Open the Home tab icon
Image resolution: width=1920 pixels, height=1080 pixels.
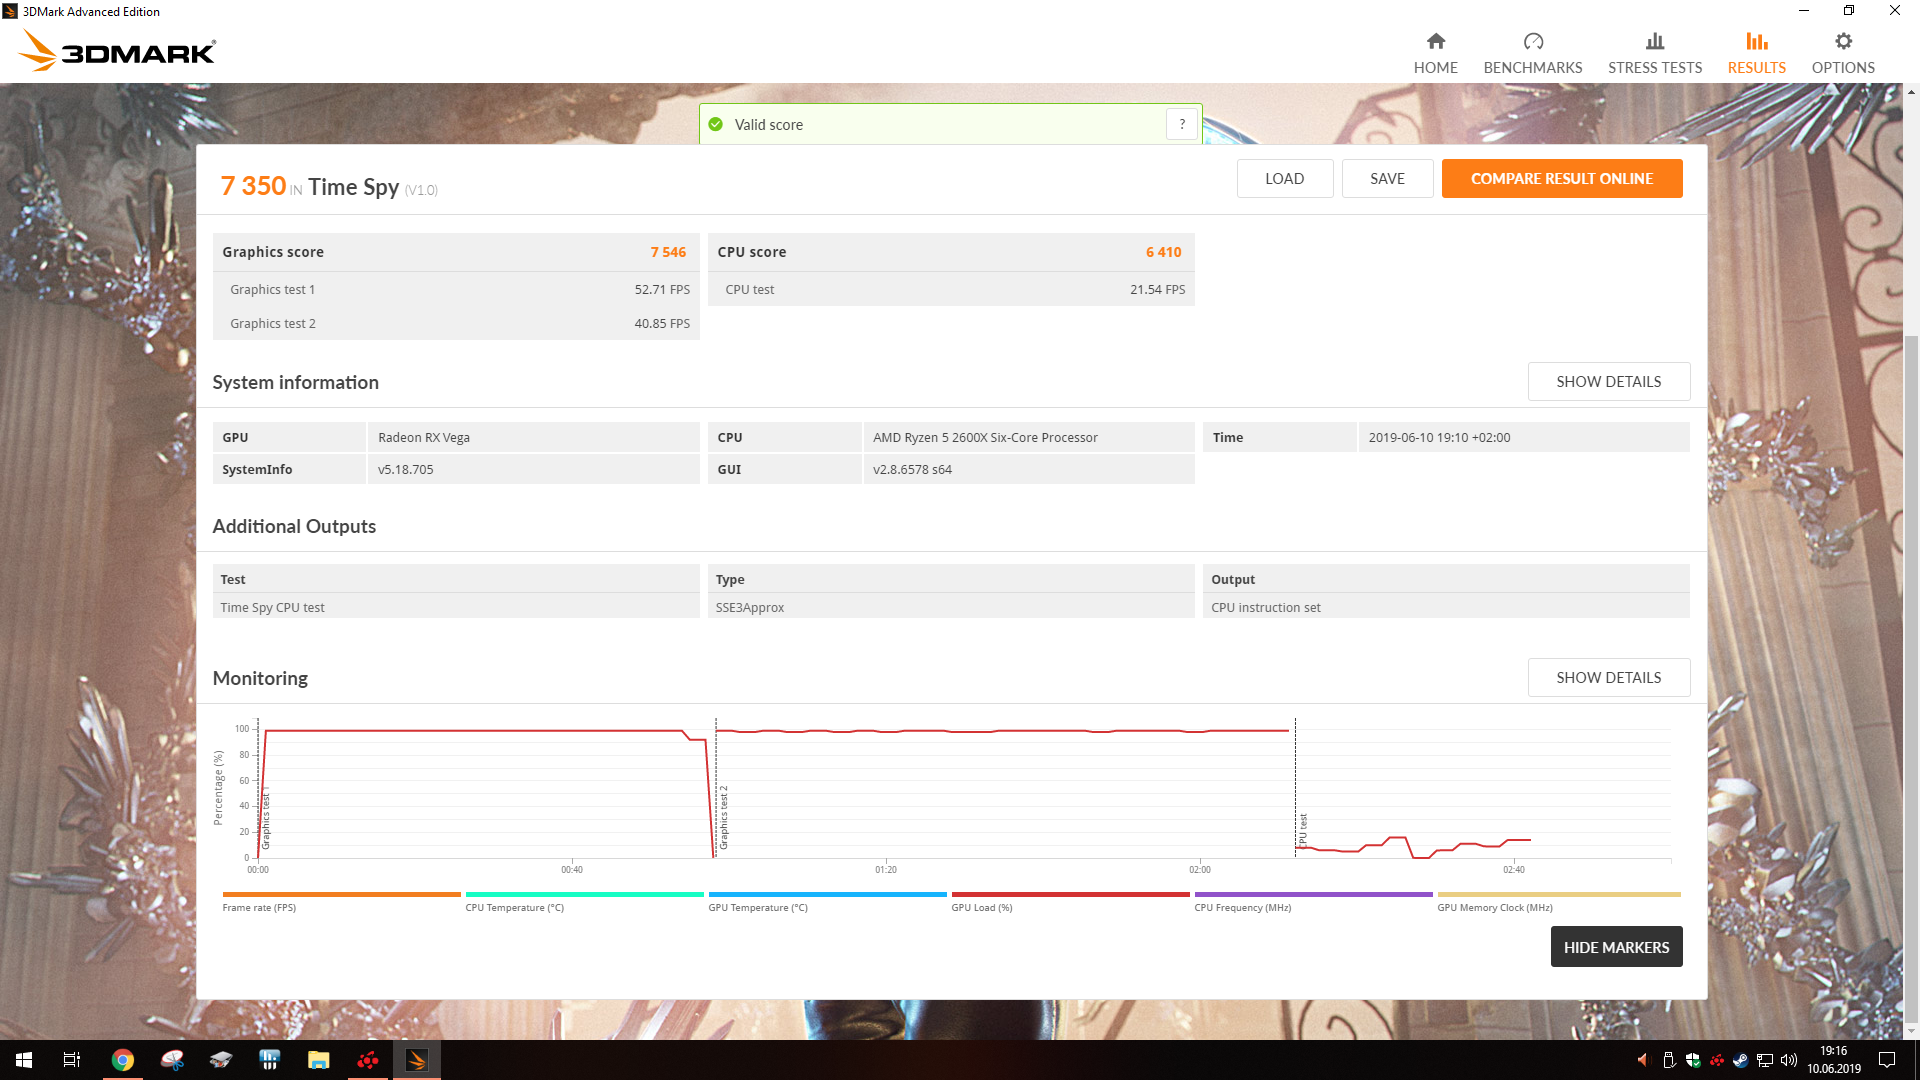pyautogui.click(x=1435, y=42)
